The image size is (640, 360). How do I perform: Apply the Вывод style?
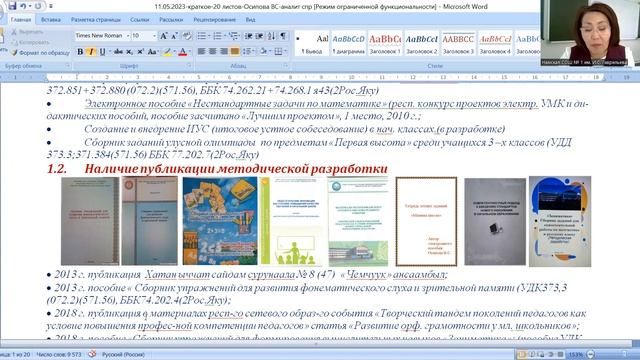click(312, 43)
